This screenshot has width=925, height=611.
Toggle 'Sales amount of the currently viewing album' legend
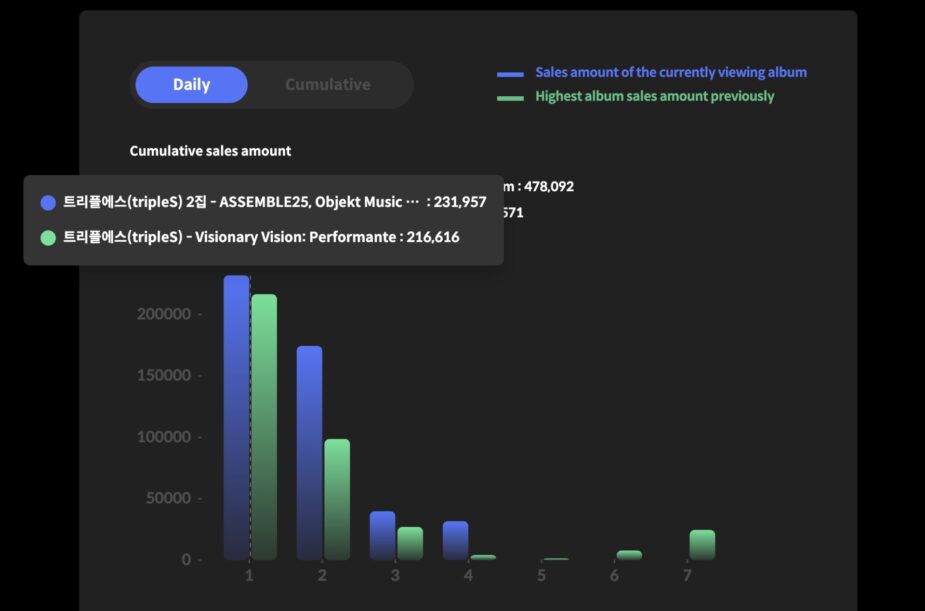[670, 73]
